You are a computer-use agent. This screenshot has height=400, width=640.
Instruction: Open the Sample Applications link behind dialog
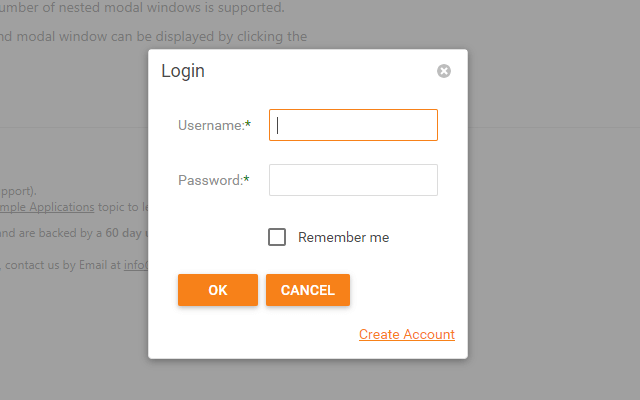click(50, 207)
